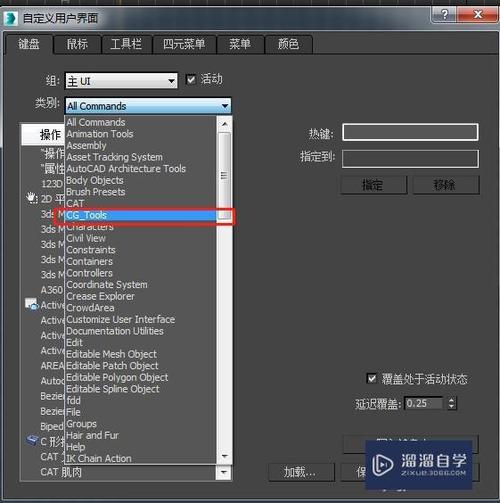The image size is (500, 503).
Task: Select Crease Explorer category
Action: point(100,296)
